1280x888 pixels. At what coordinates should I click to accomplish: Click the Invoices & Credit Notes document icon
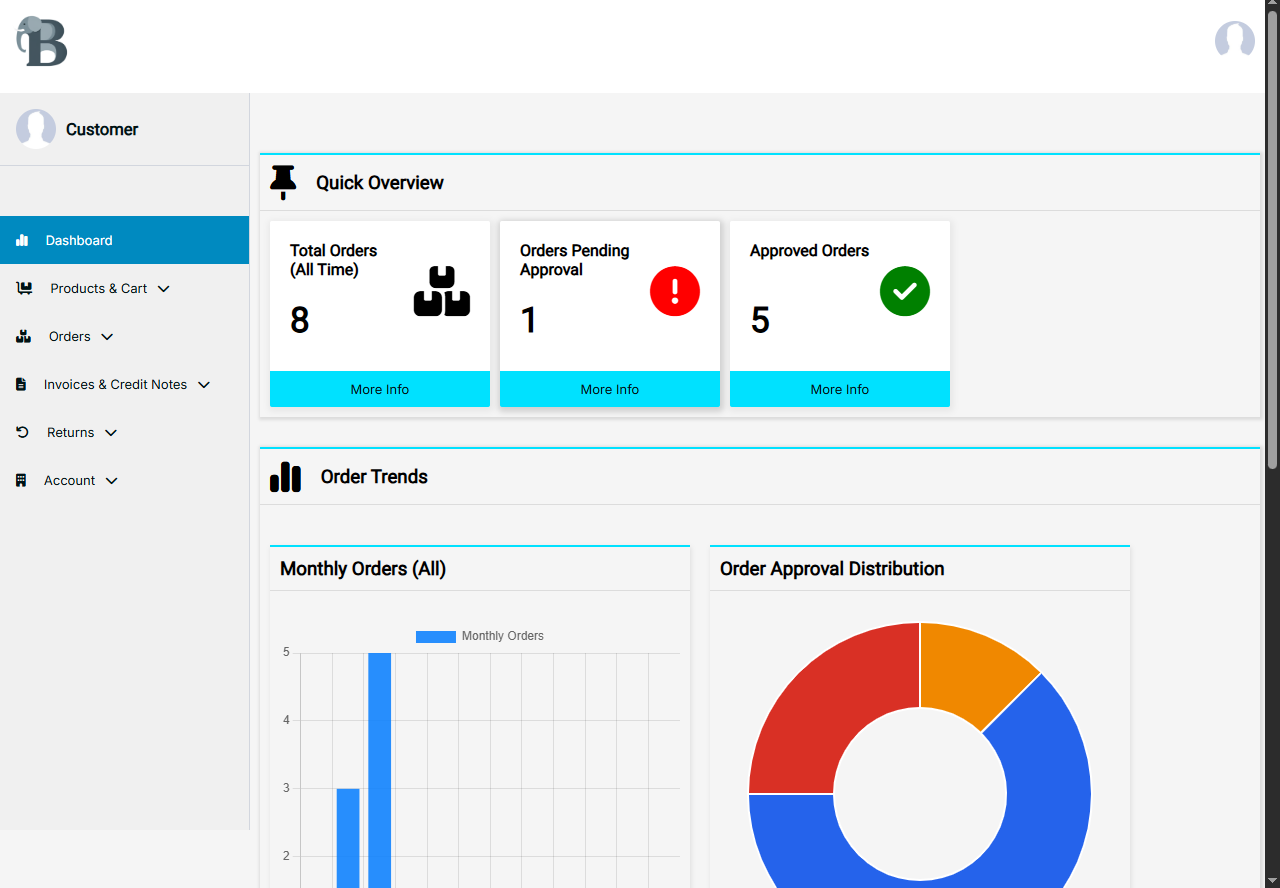21,384
